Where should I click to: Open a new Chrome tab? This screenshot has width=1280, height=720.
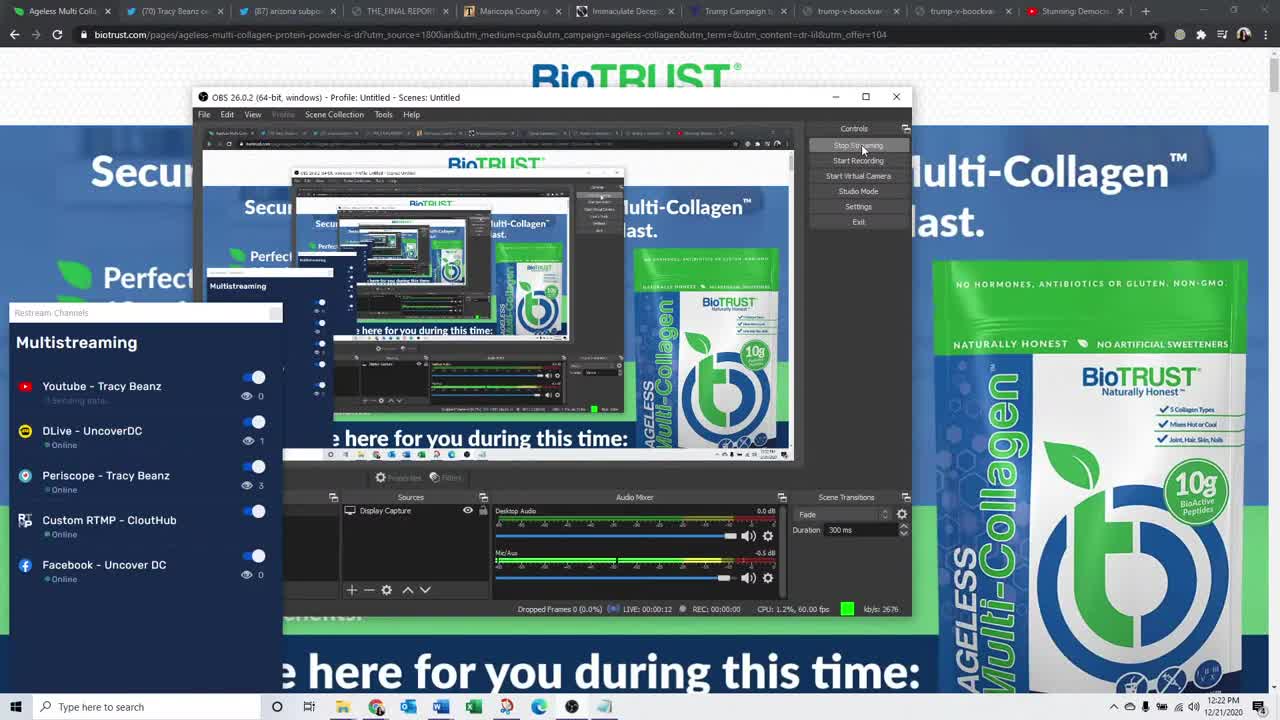click(x=1146, y=11)
